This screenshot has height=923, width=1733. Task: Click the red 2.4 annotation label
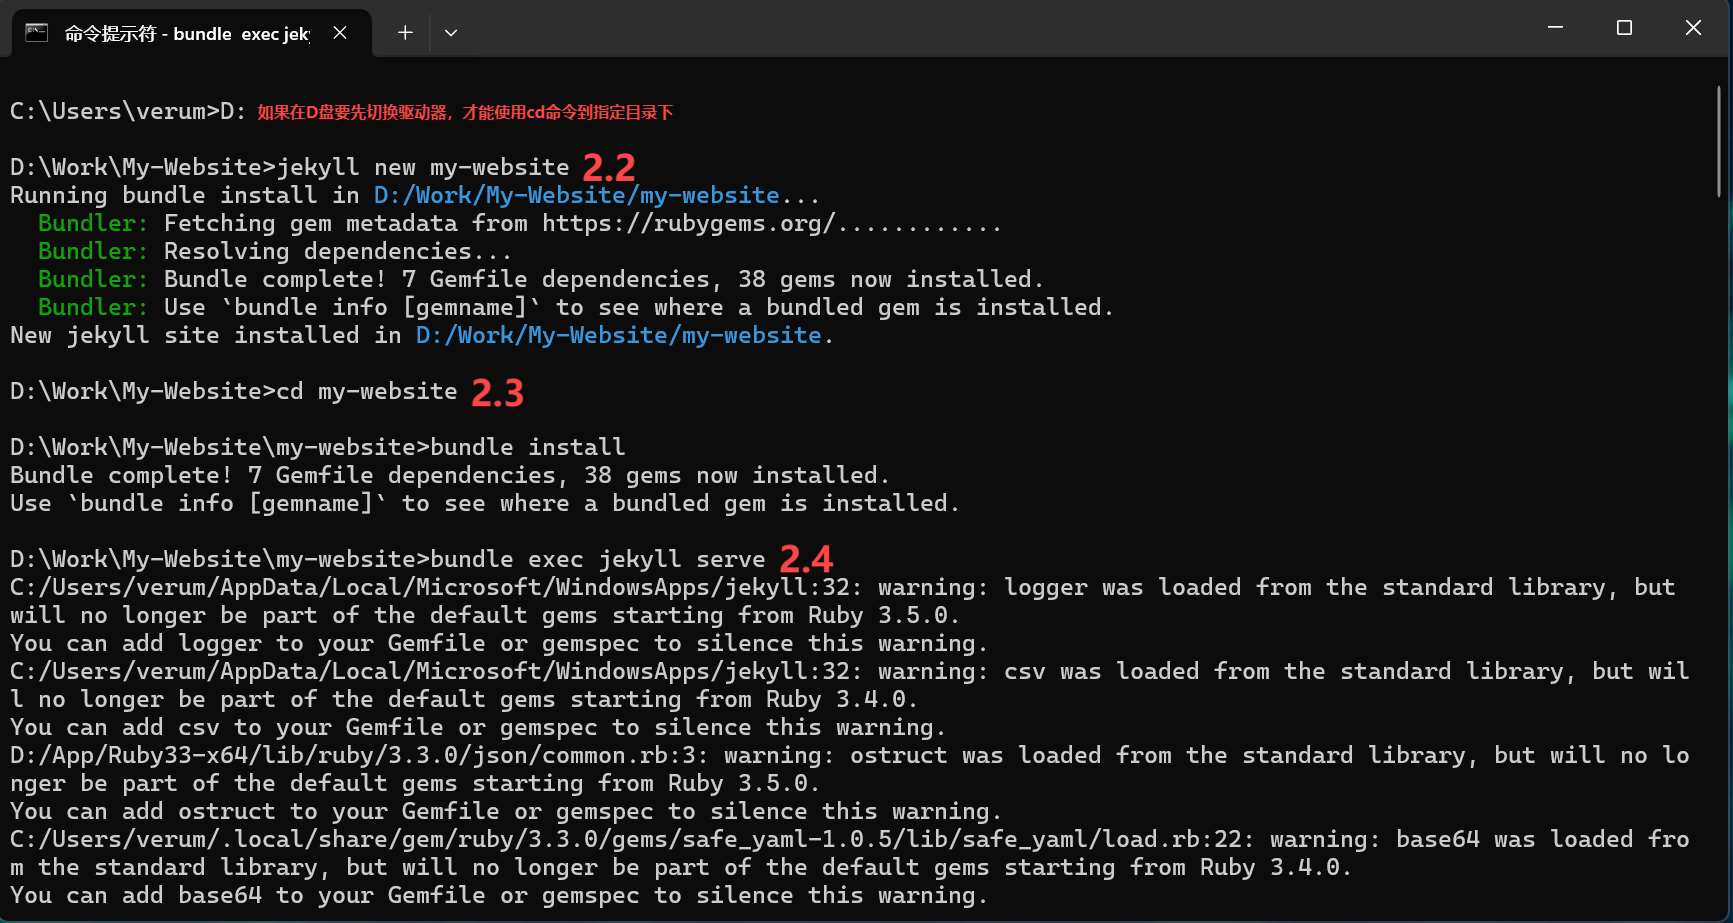[806, 558]
